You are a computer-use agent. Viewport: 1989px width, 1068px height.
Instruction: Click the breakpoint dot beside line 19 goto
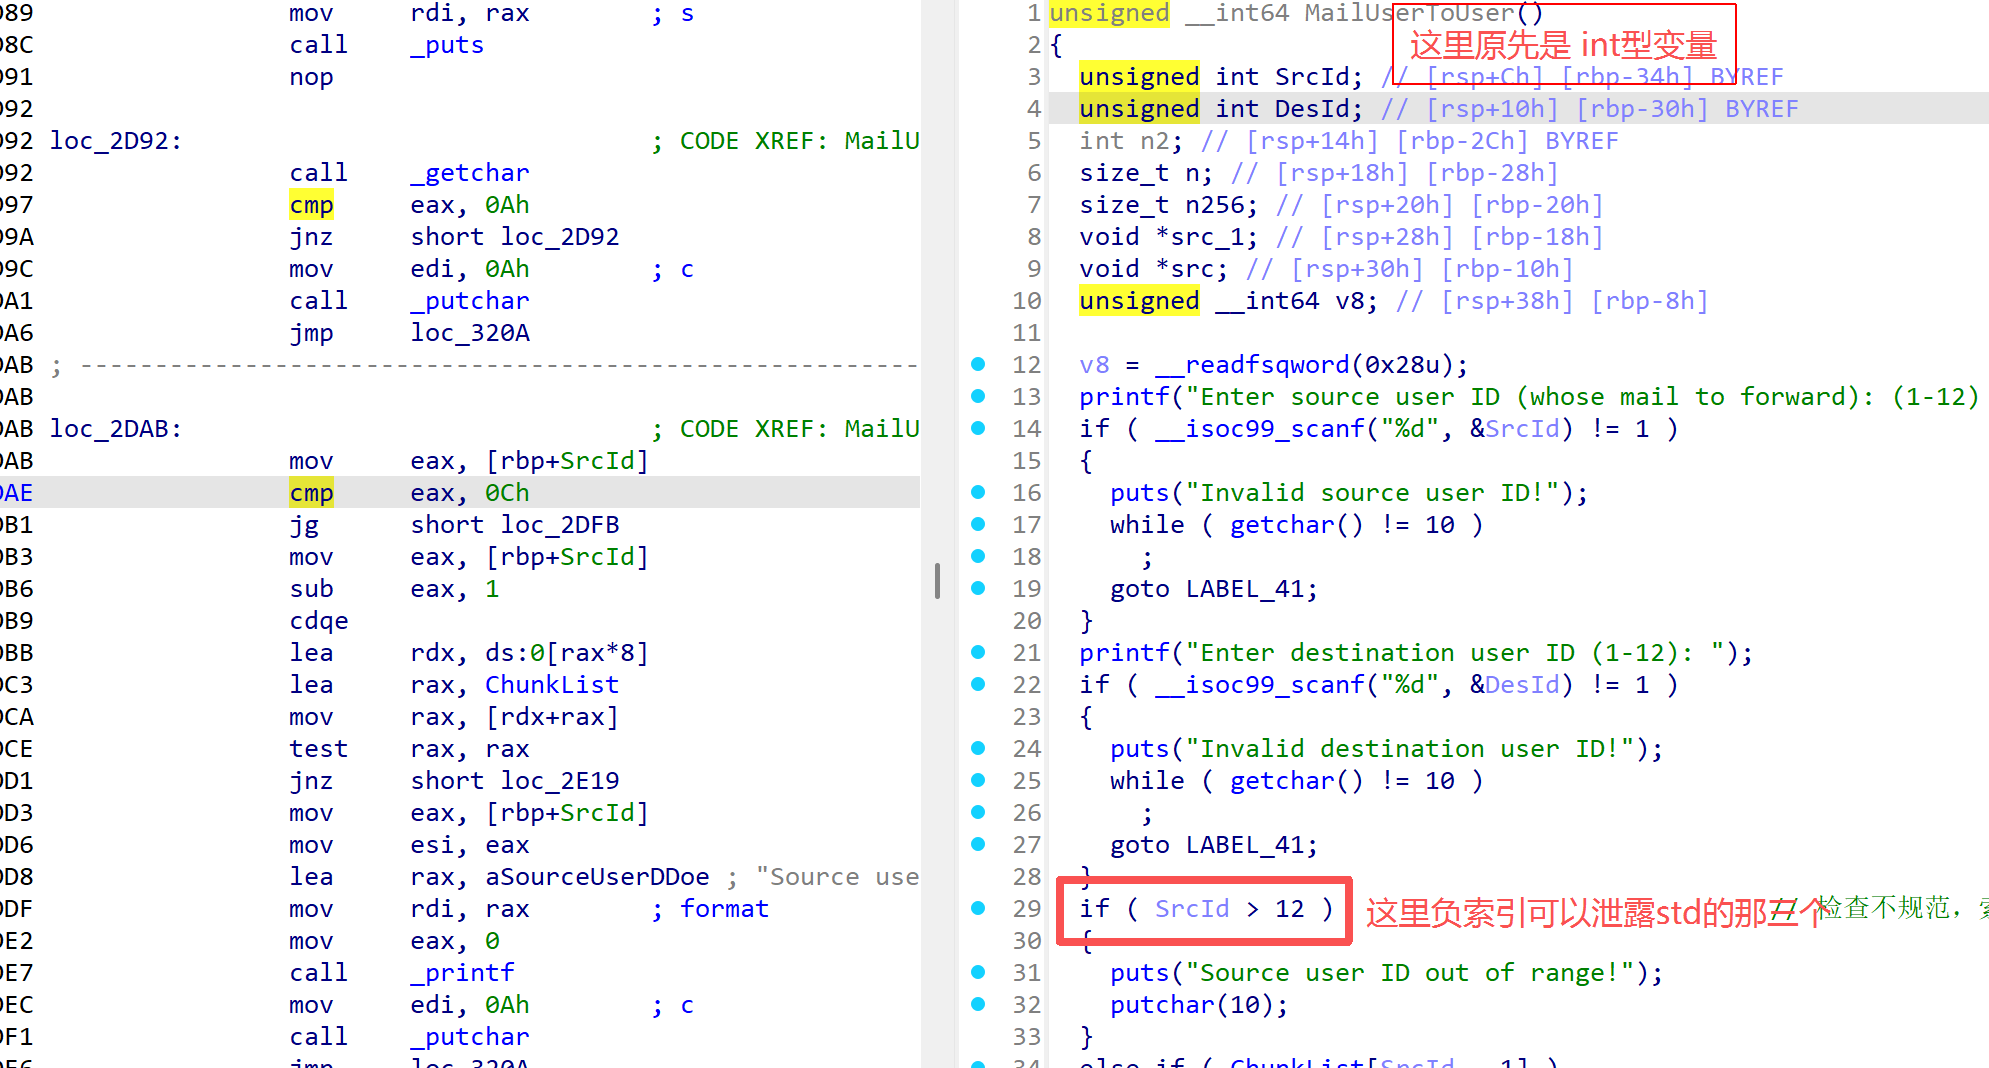978,588
